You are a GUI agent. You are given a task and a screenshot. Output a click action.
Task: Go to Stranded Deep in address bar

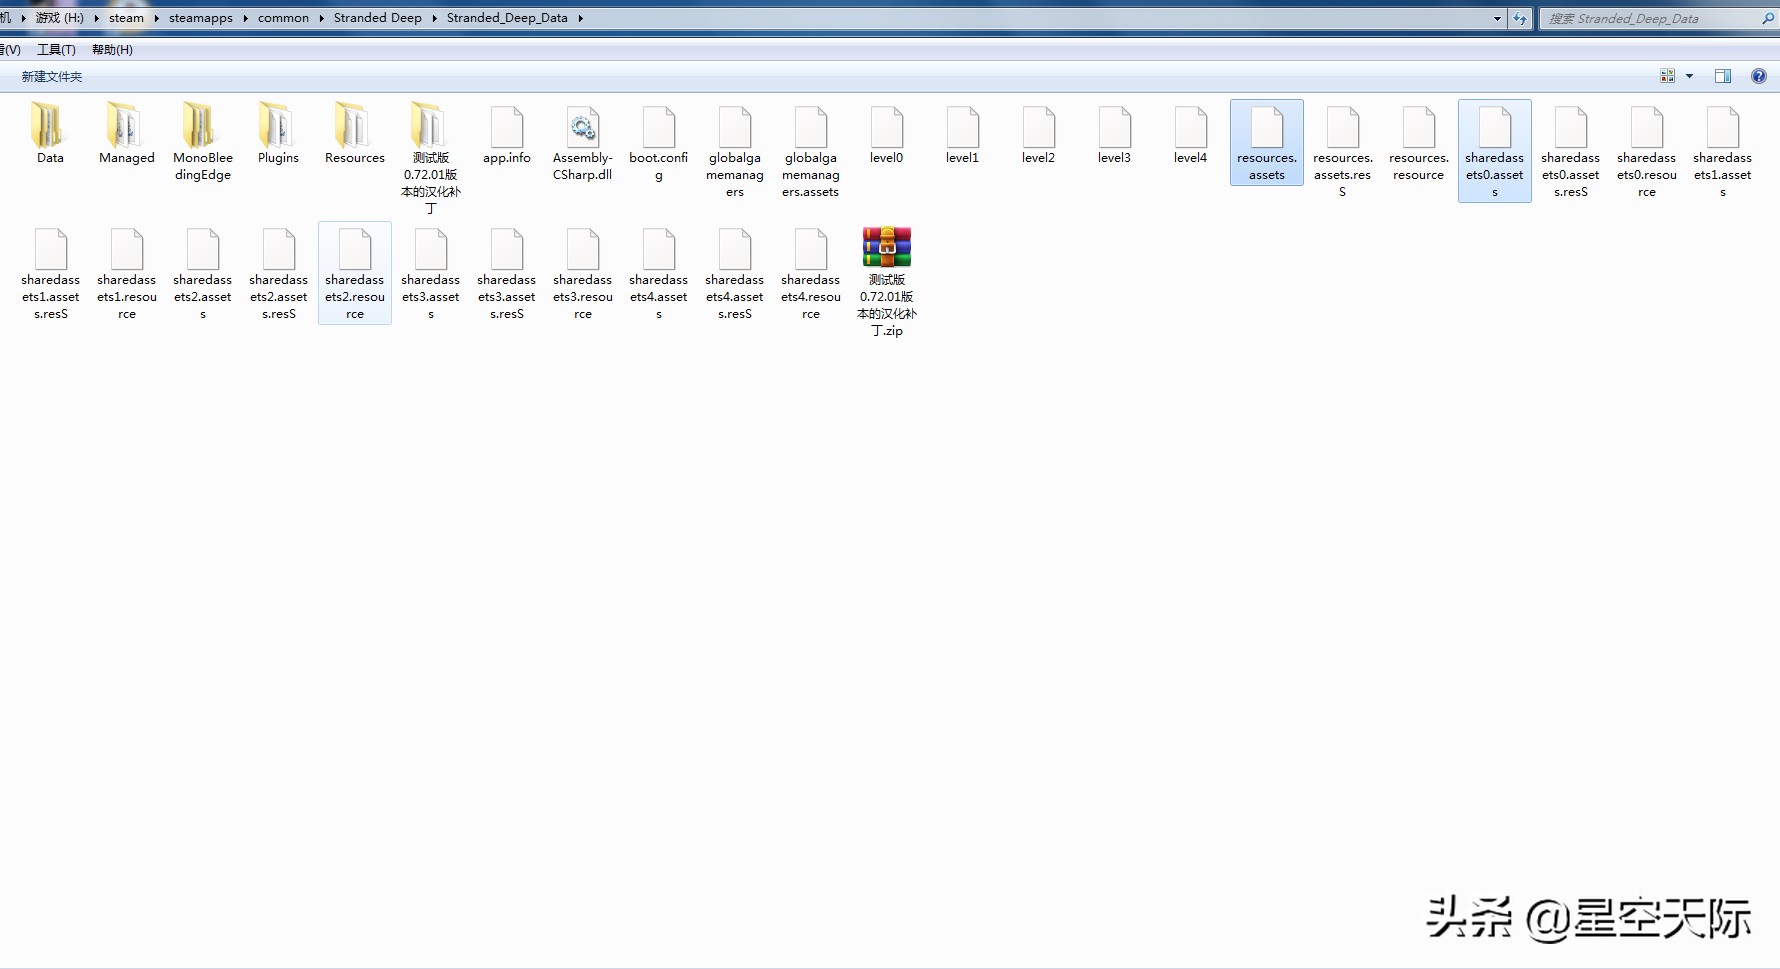378,18
